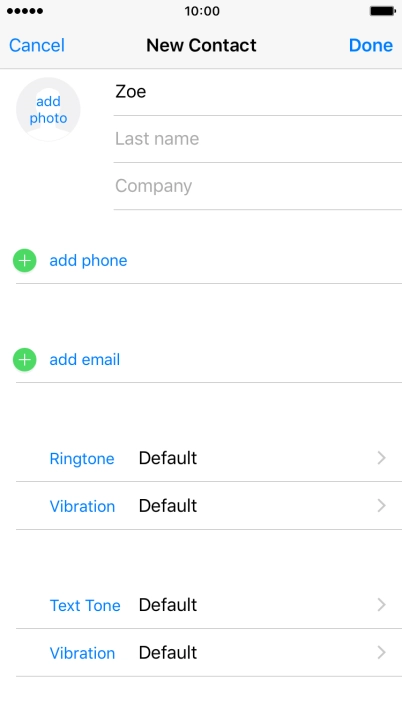Focus the Last name field

point(258,139)
